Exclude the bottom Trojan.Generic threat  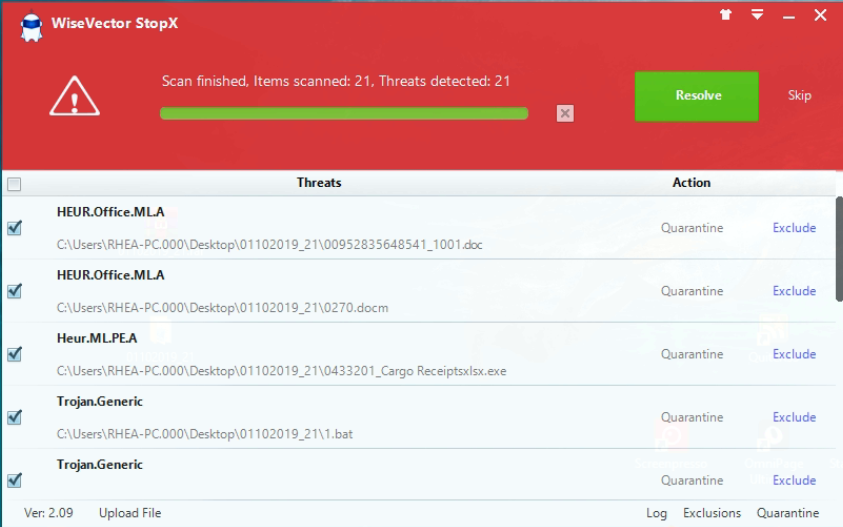[x=794, y=480]
